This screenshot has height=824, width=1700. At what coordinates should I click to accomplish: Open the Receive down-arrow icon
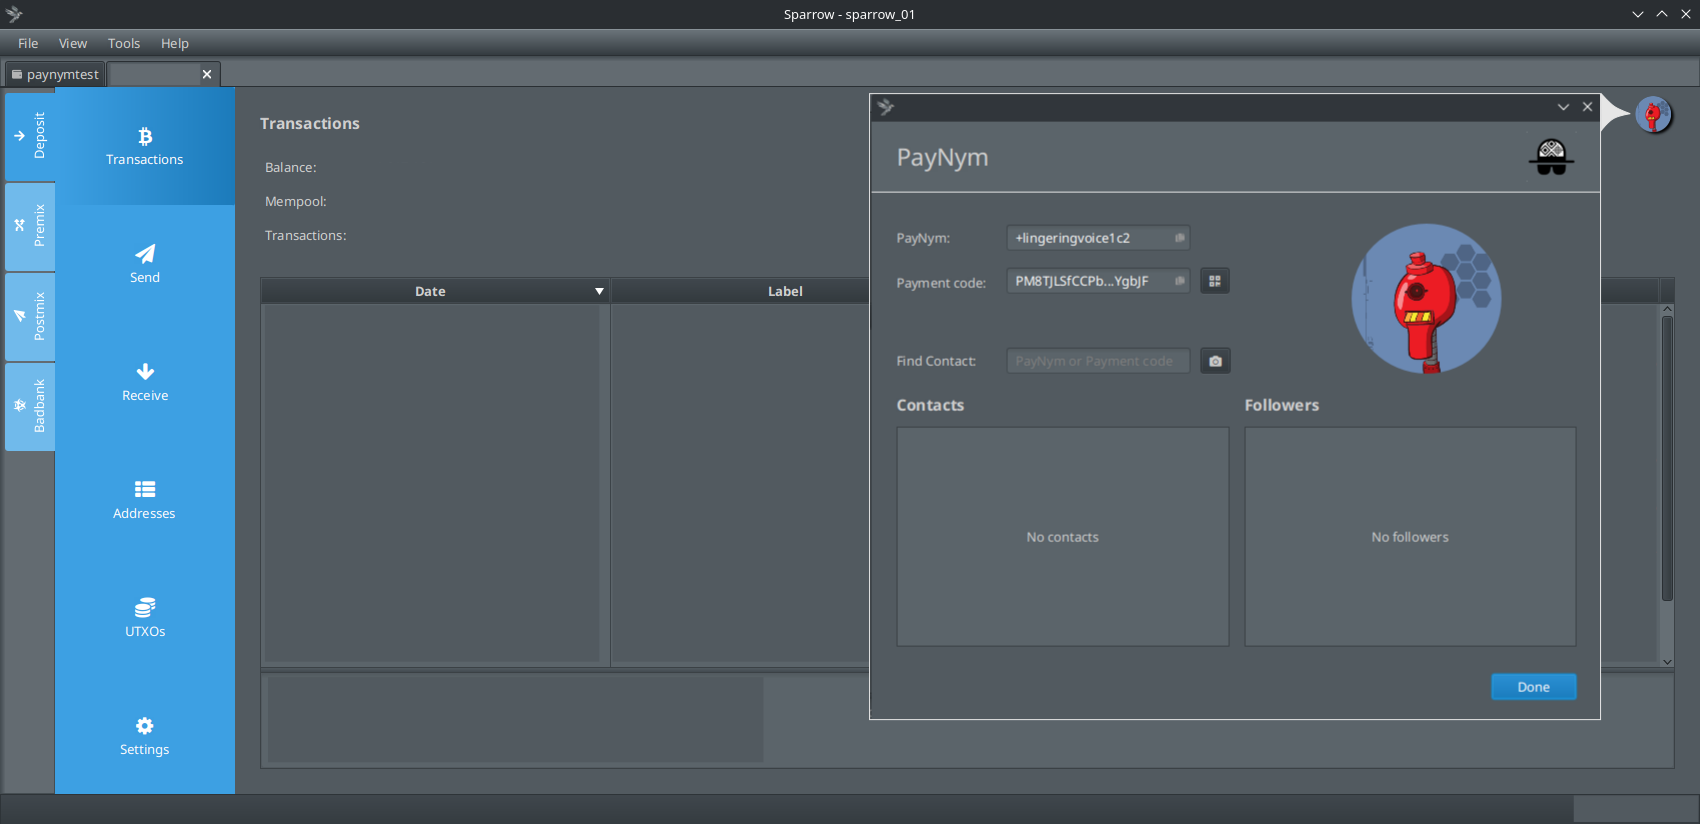click(x=145, y=382)
